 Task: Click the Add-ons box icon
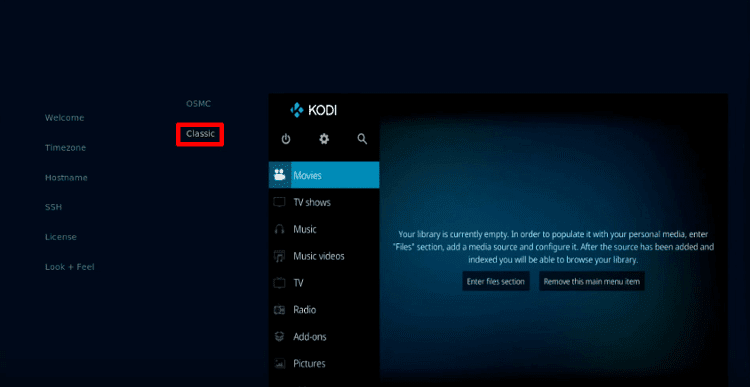coord(279,337)
